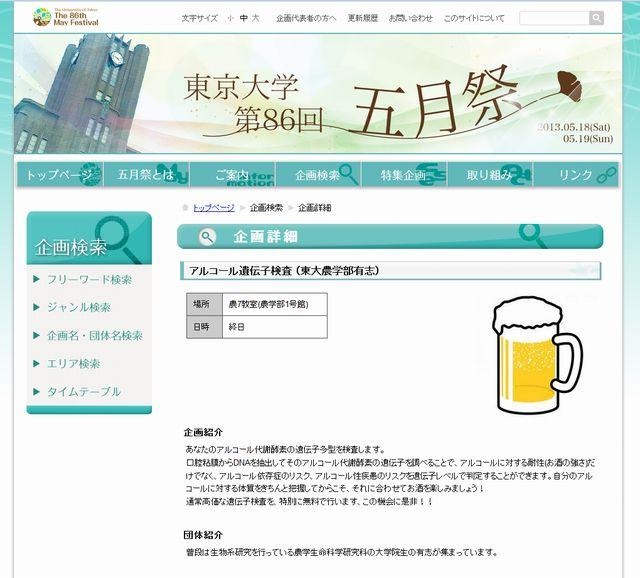
Task: Click arrow beside タイムテーブル
Action: coord(36,391)
